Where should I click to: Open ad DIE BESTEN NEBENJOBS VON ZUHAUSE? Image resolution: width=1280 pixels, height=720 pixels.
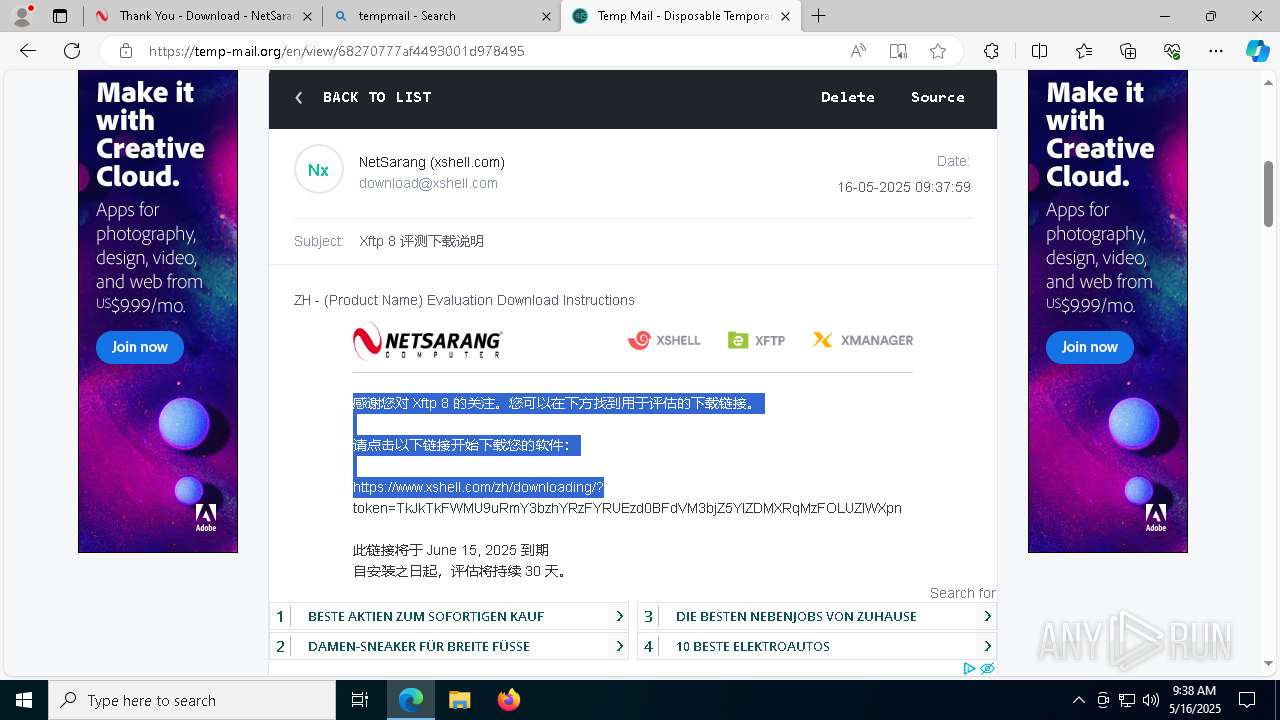(x=817, y=616)
